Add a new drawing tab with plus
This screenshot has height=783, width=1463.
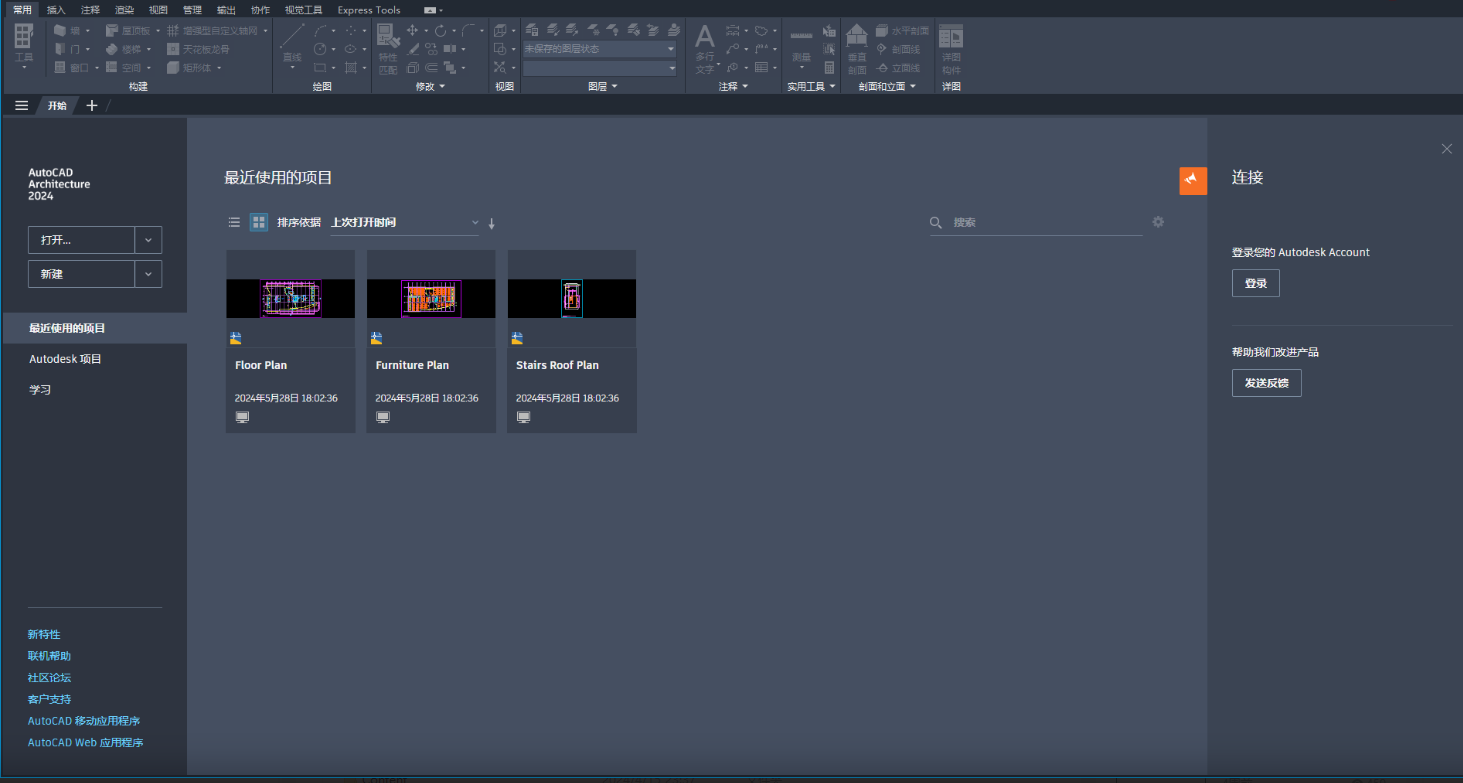92,105
